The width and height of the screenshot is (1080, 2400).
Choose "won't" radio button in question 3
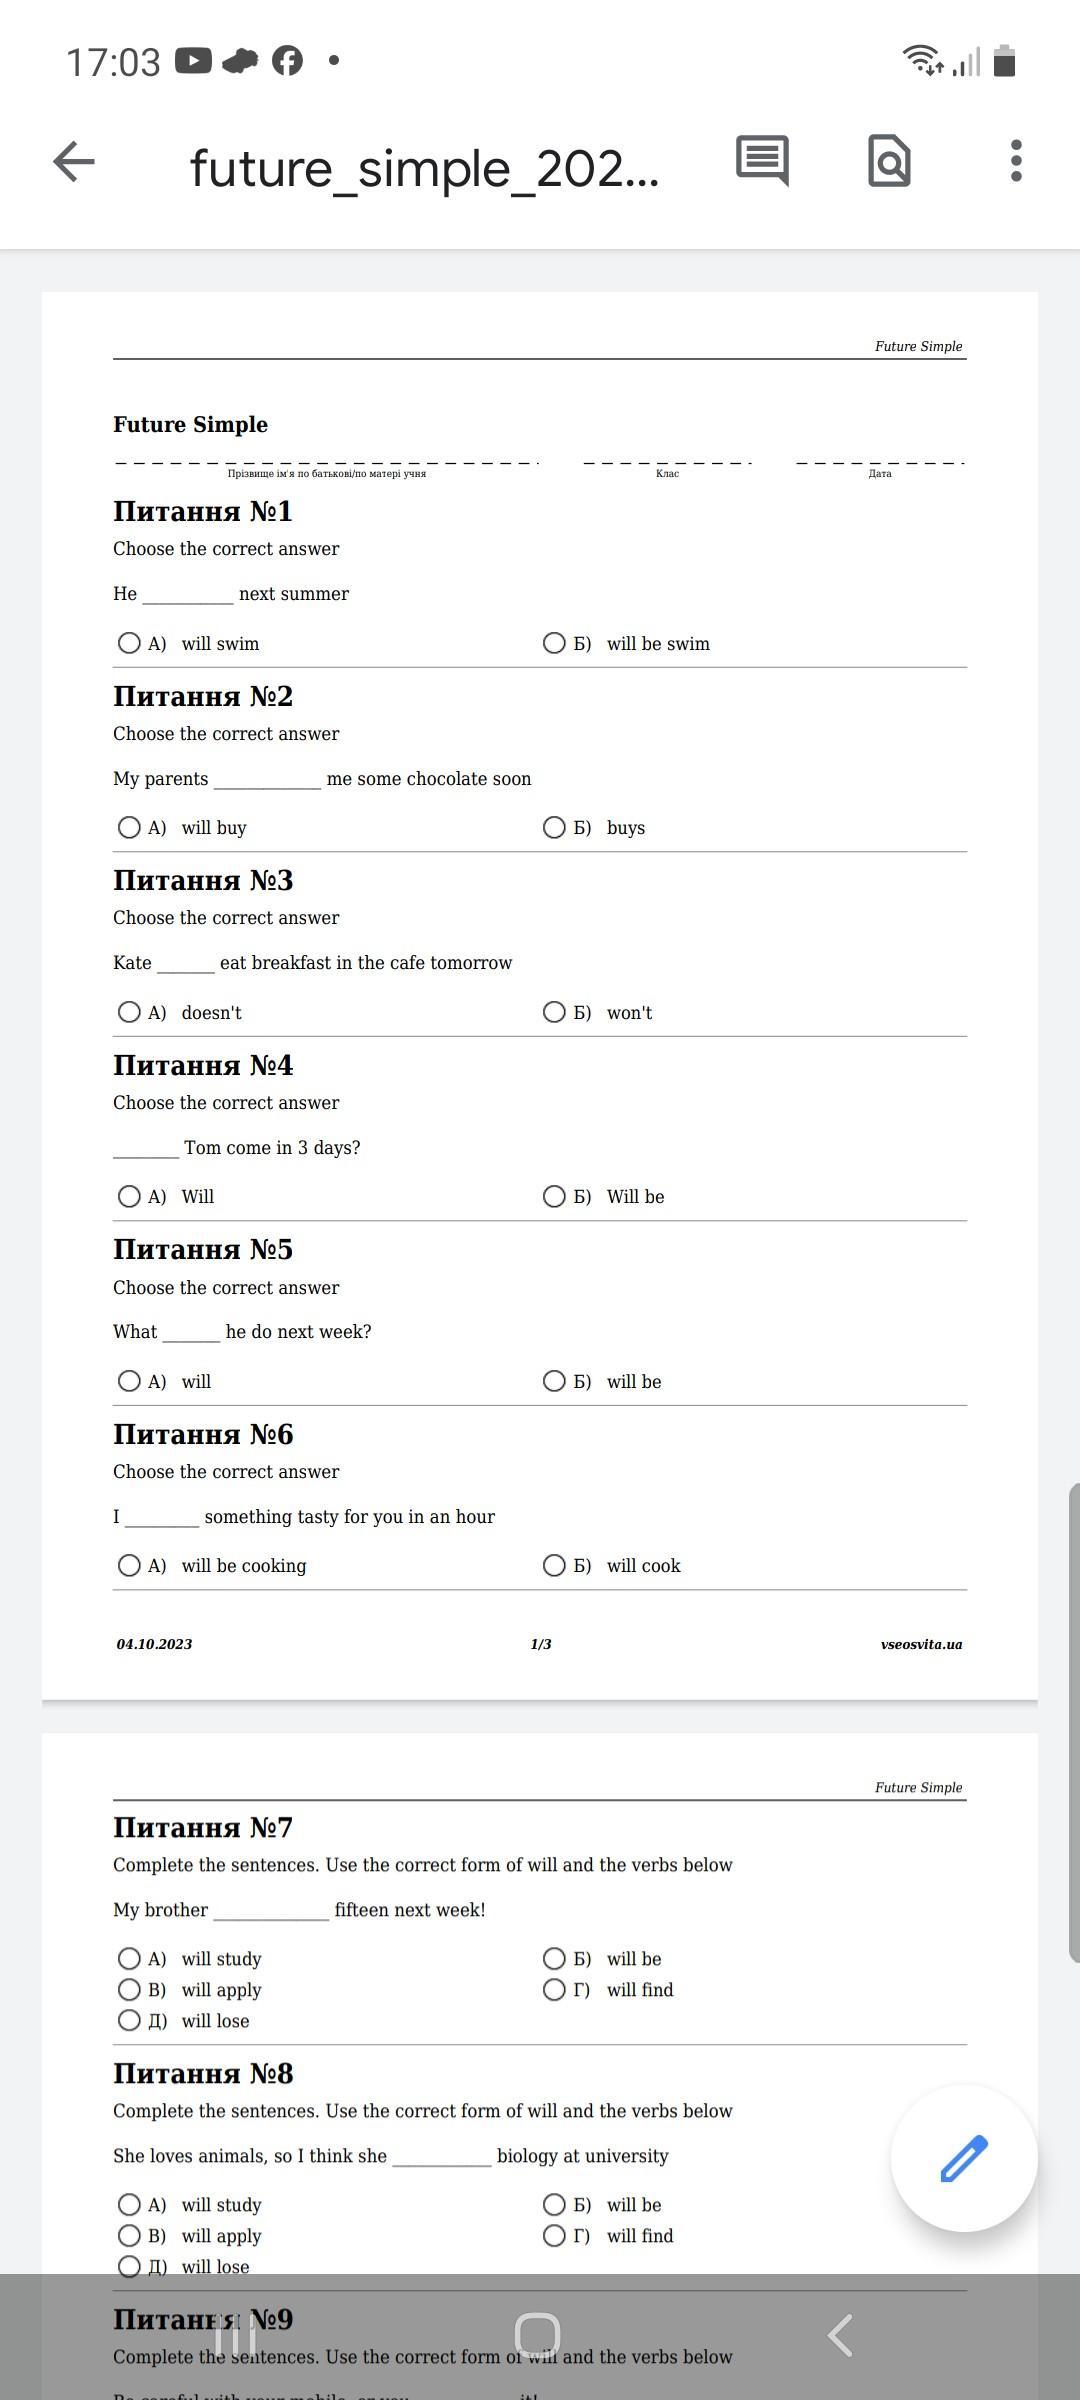click(554, 1012)
